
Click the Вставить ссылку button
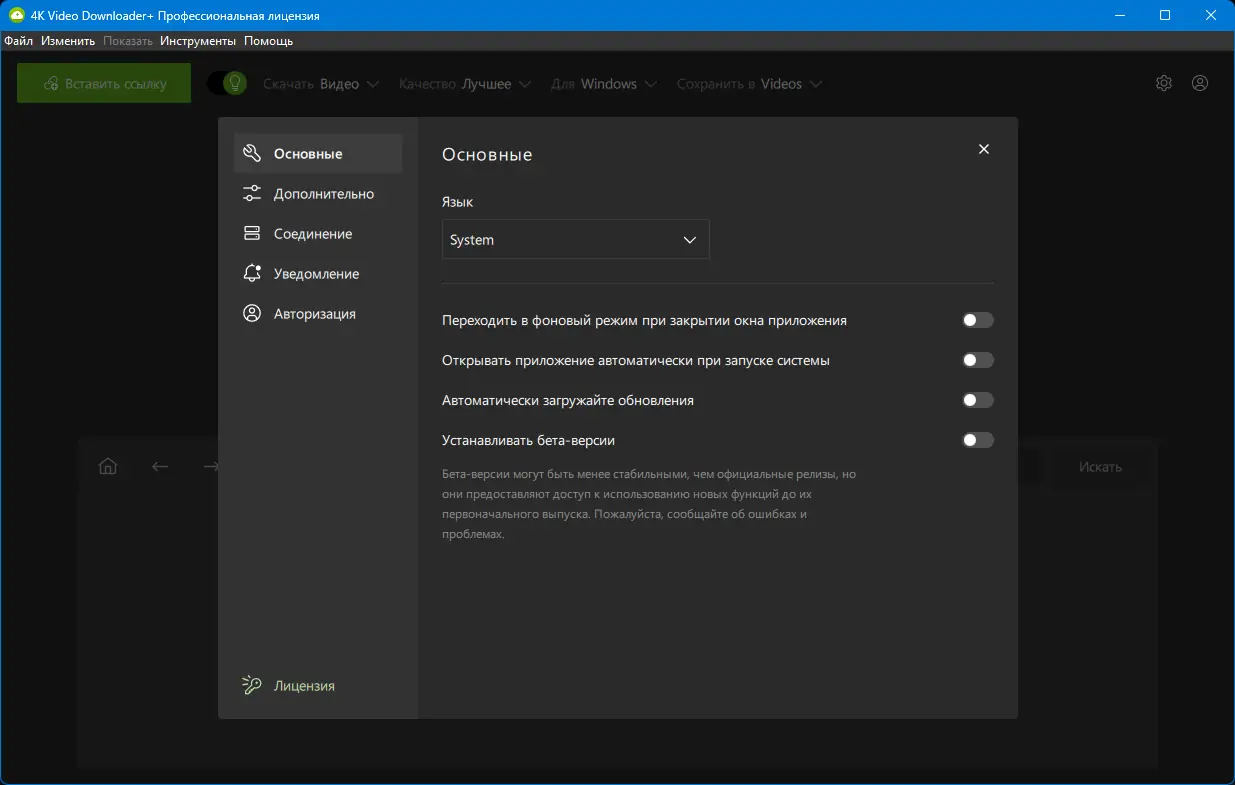coord(104,84)
